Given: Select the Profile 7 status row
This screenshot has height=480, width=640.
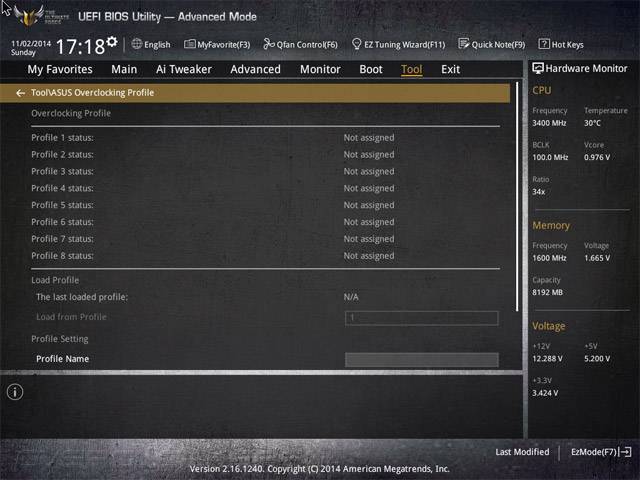Looking at the screenshot, I should pos(265,239).
